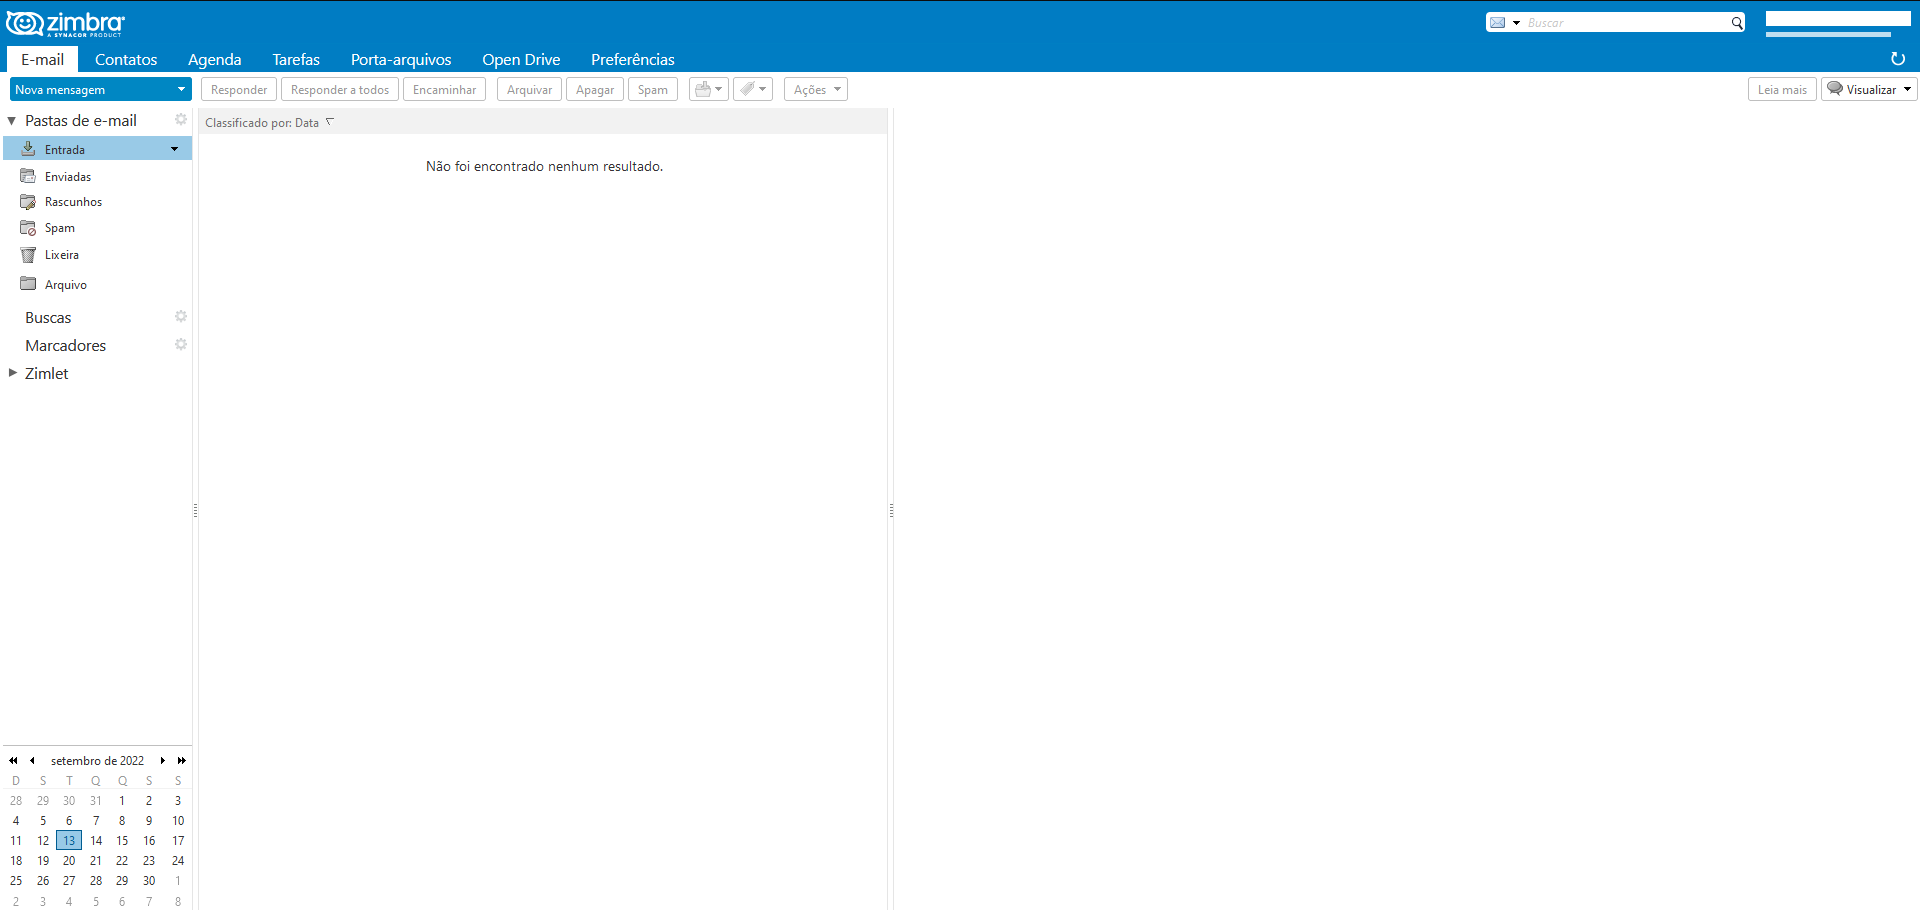Screen dimensions: 1920x910
Task: Open the print icon button in the toolbar
Action: click(708, 90)
